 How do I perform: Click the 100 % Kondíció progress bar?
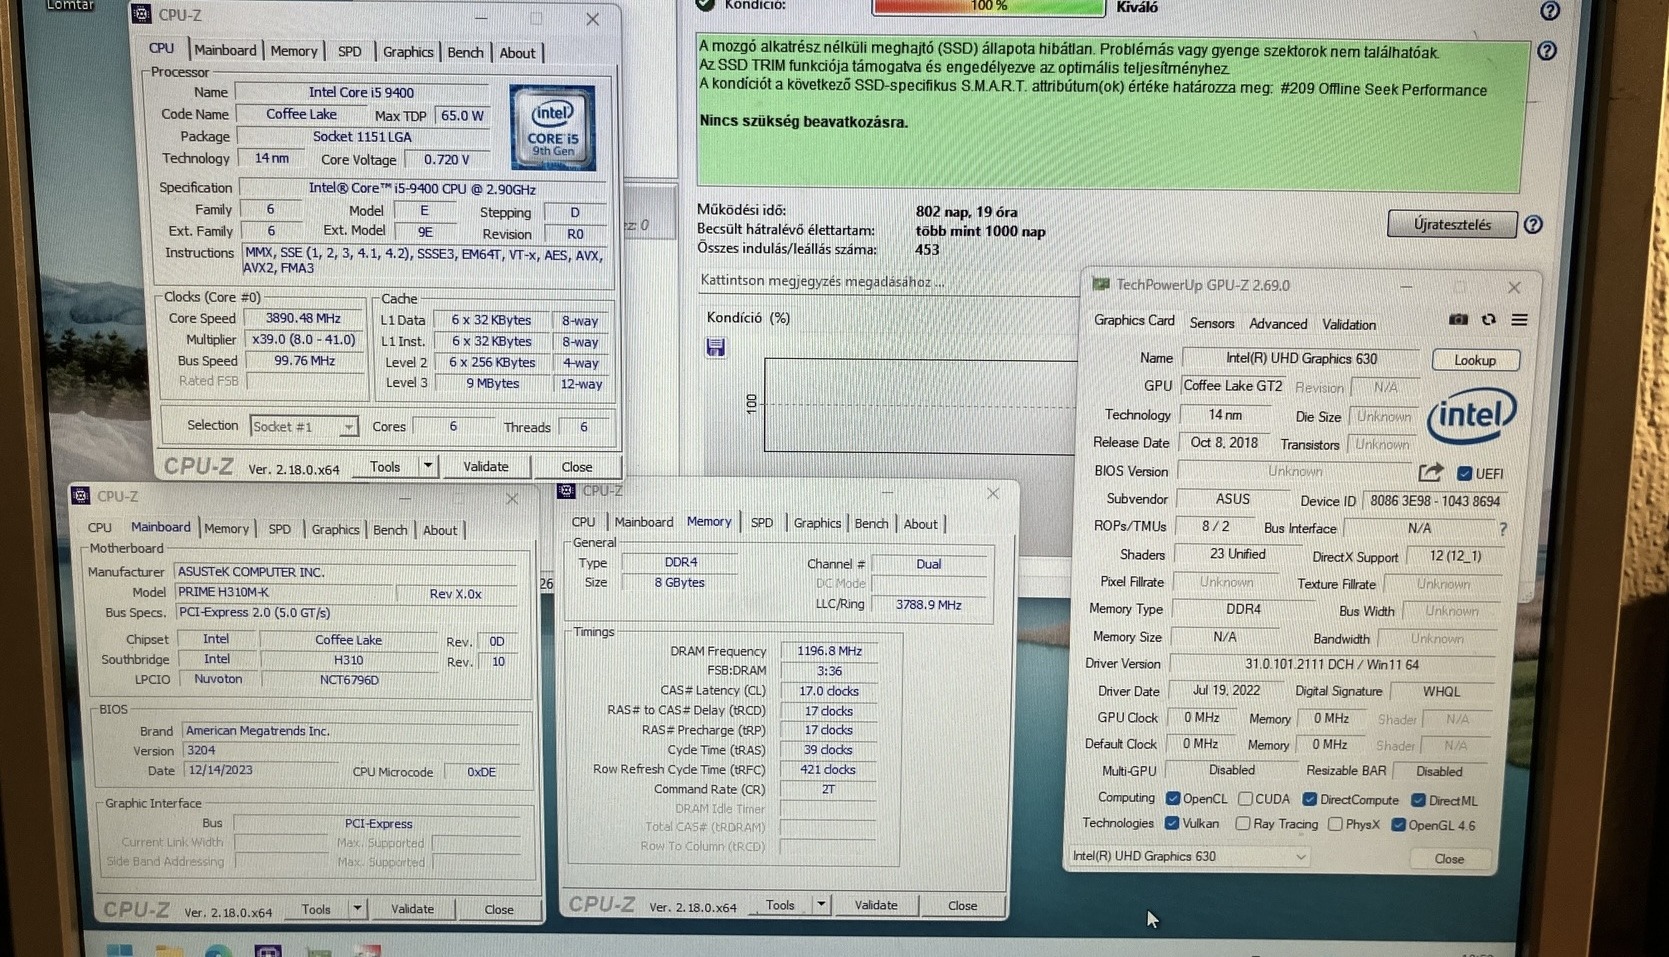point(989,7)
